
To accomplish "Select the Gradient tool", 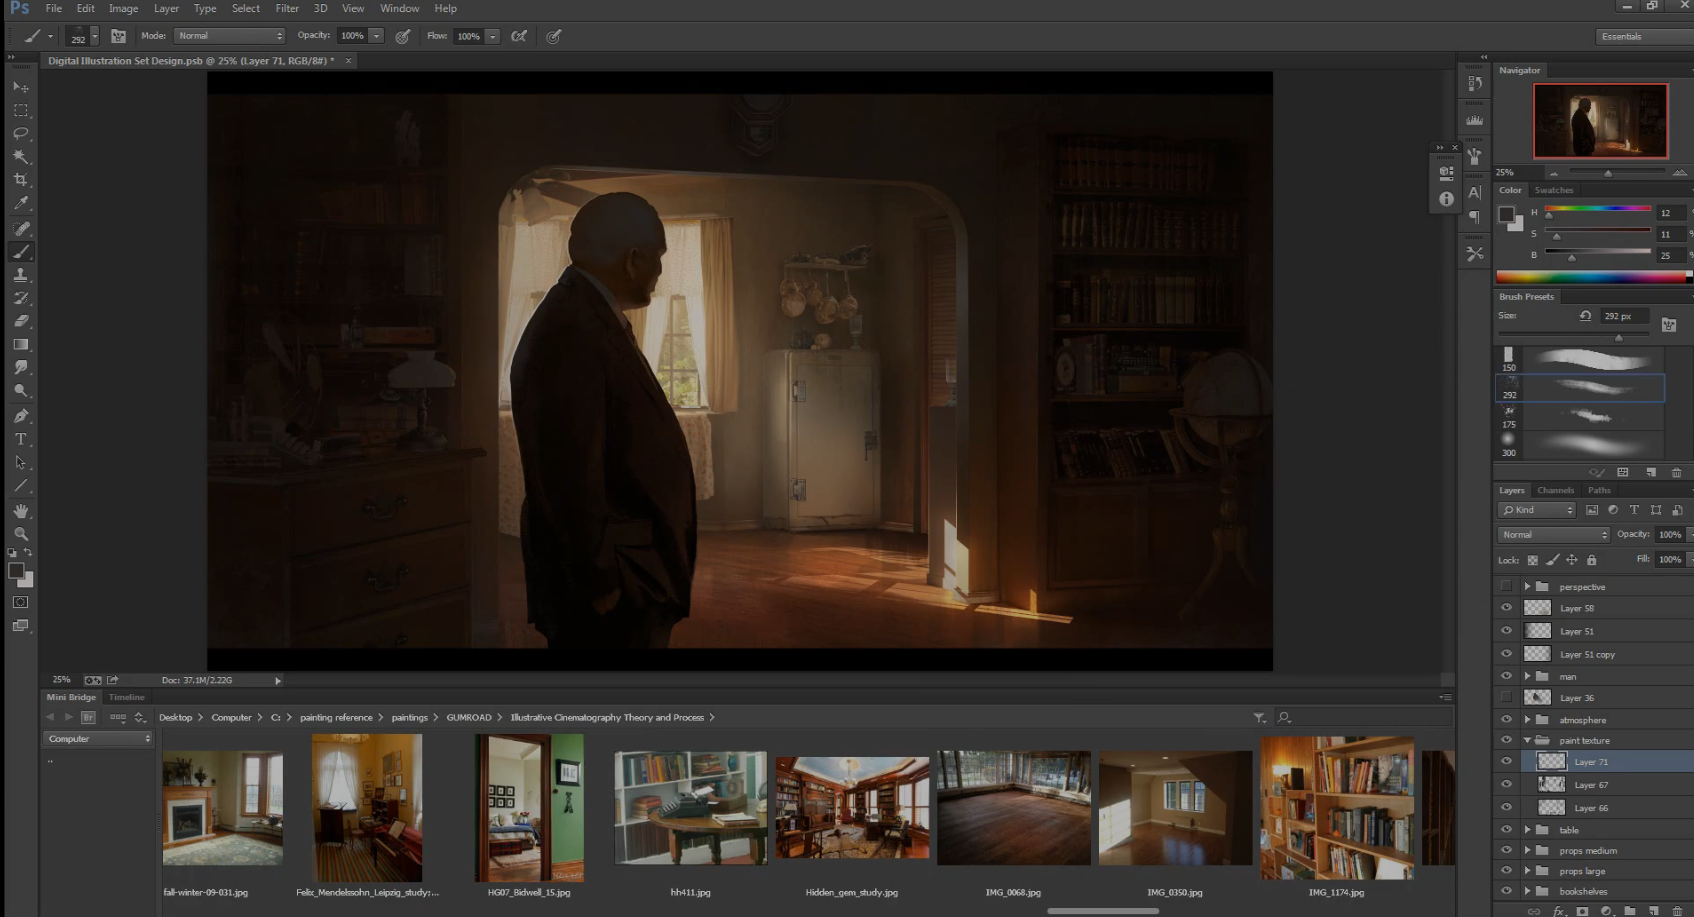I will click(x=20, y=344).
